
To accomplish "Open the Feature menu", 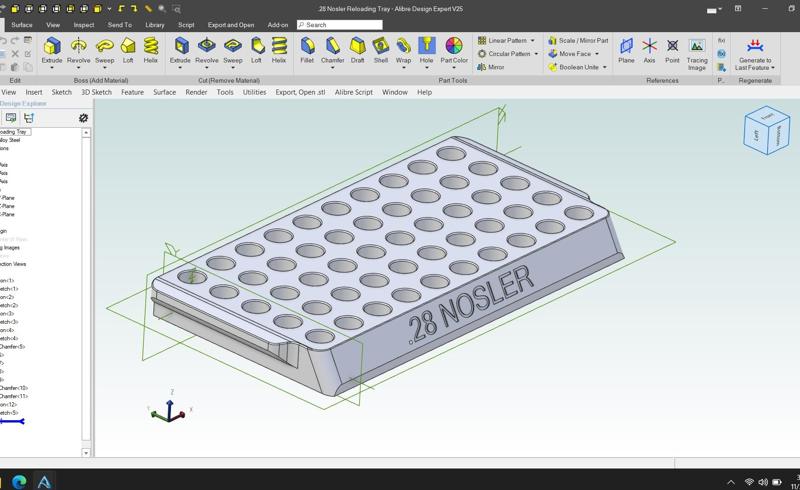I will 132,92.
